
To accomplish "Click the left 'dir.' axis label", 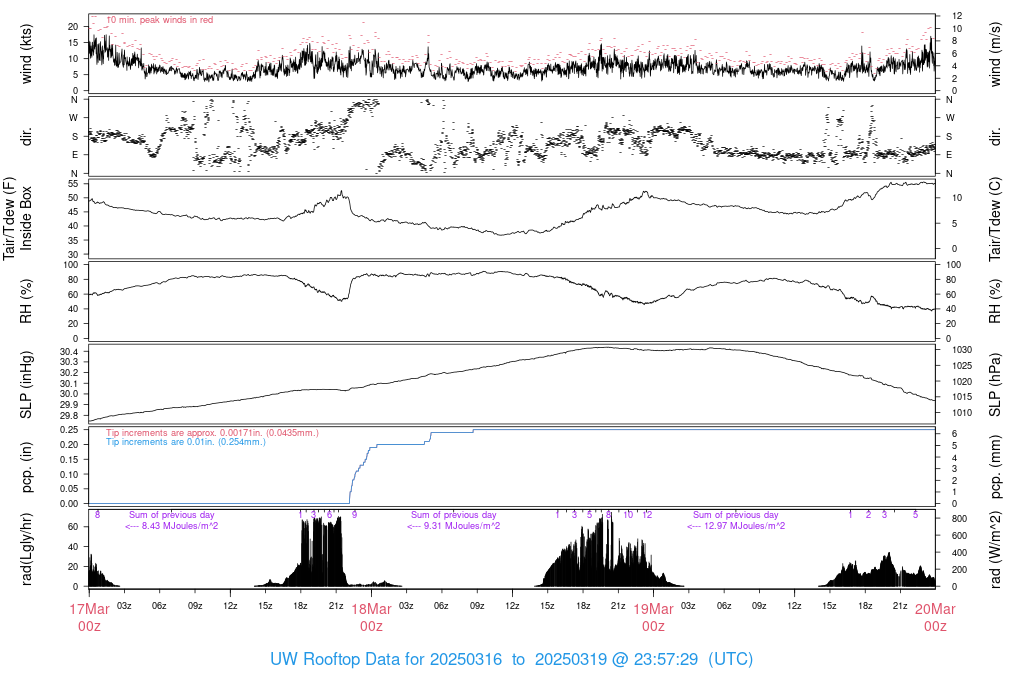I will [26, 137].
